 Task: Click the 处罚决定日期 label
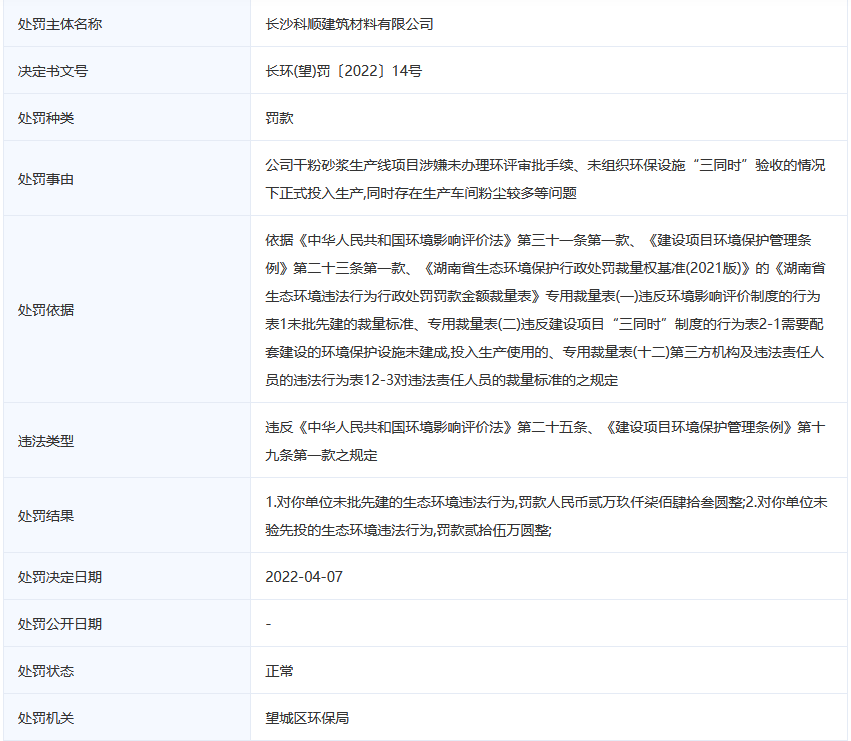click(x=60, y=577)
